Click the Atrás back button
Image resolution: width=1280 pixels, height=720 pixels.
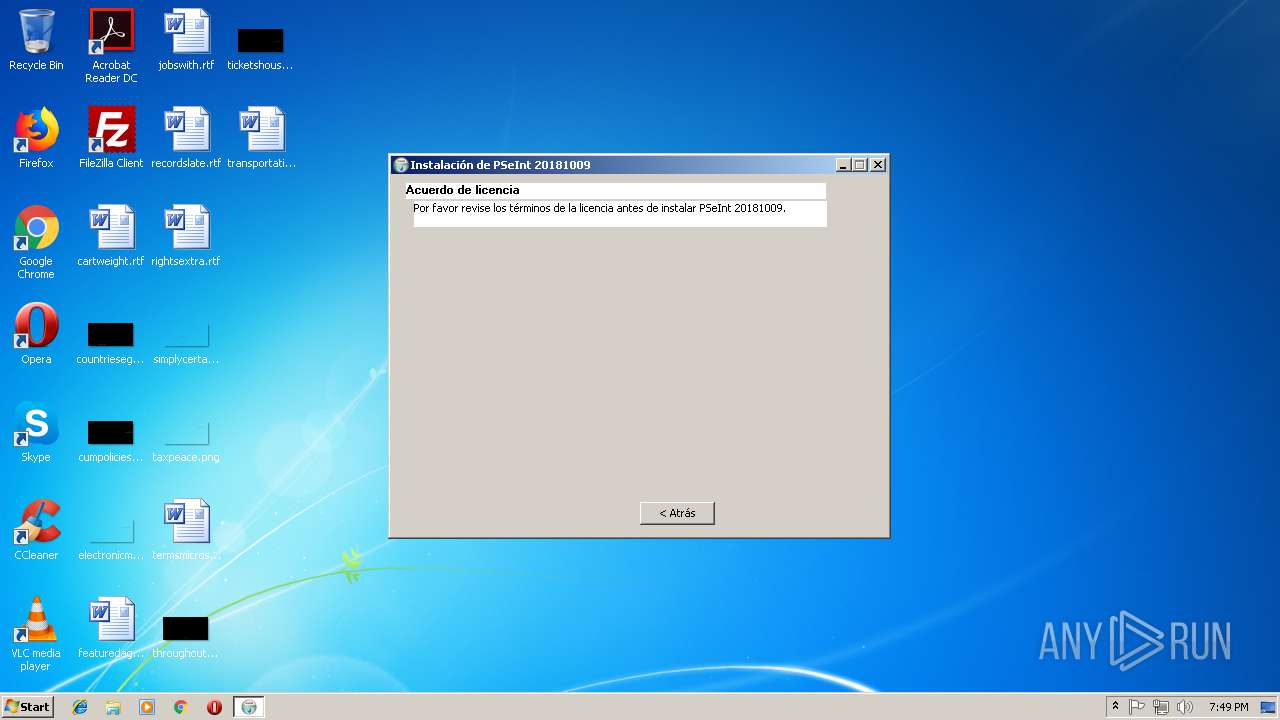677,513
